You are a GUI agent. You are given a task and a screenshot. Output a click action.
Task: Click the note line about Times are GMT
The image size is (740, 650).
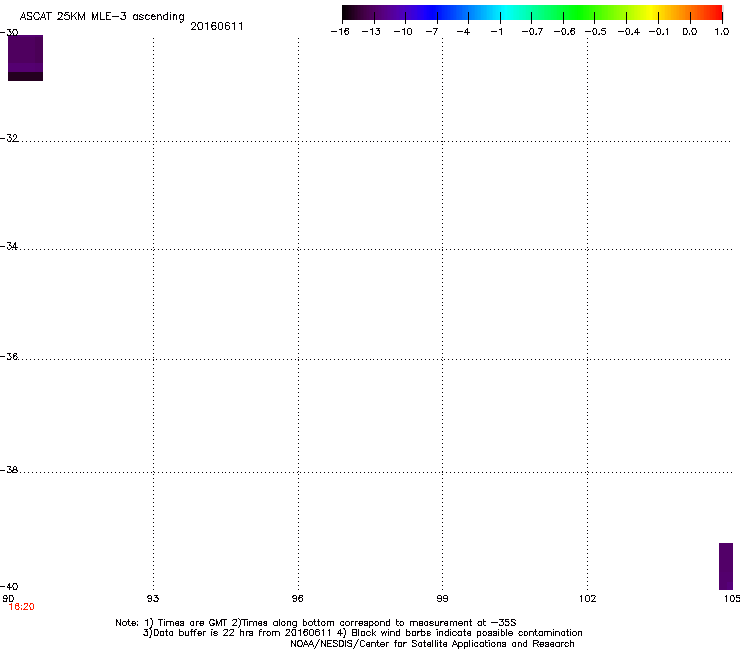click(316, 623)
